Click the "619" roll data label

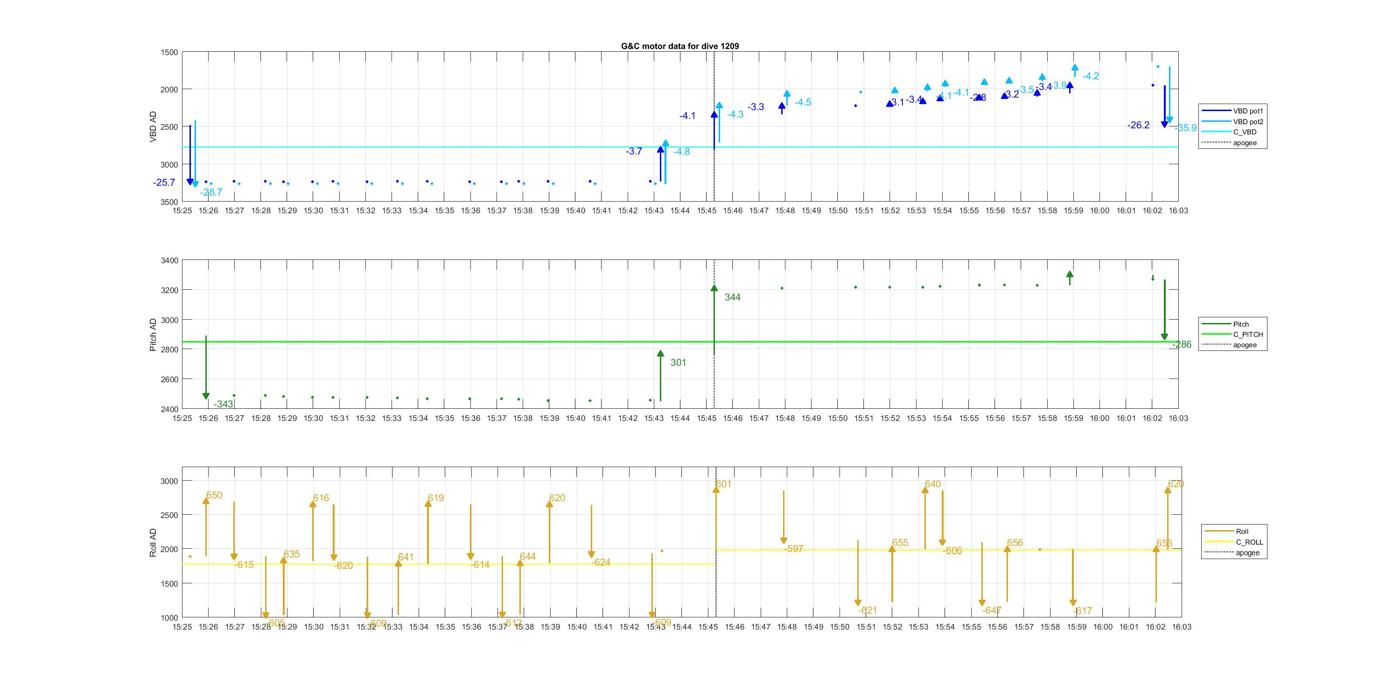(x=436, y=498)
